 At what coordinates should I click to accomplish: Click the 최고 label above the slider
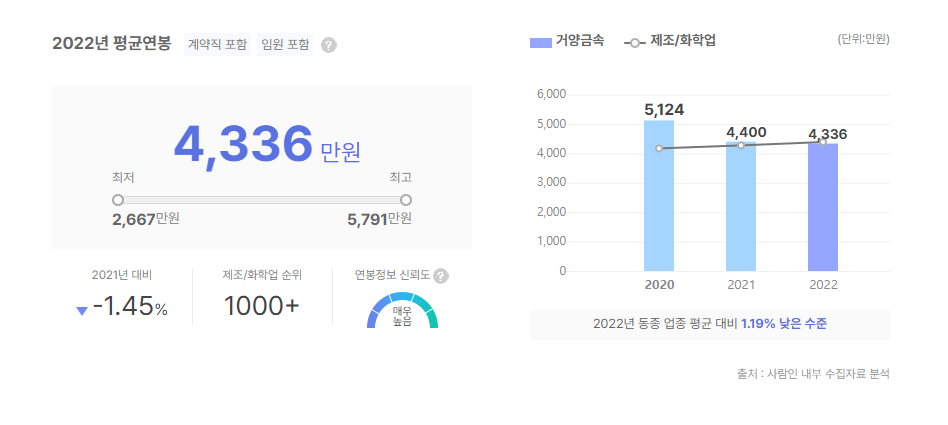click(401, 178)
